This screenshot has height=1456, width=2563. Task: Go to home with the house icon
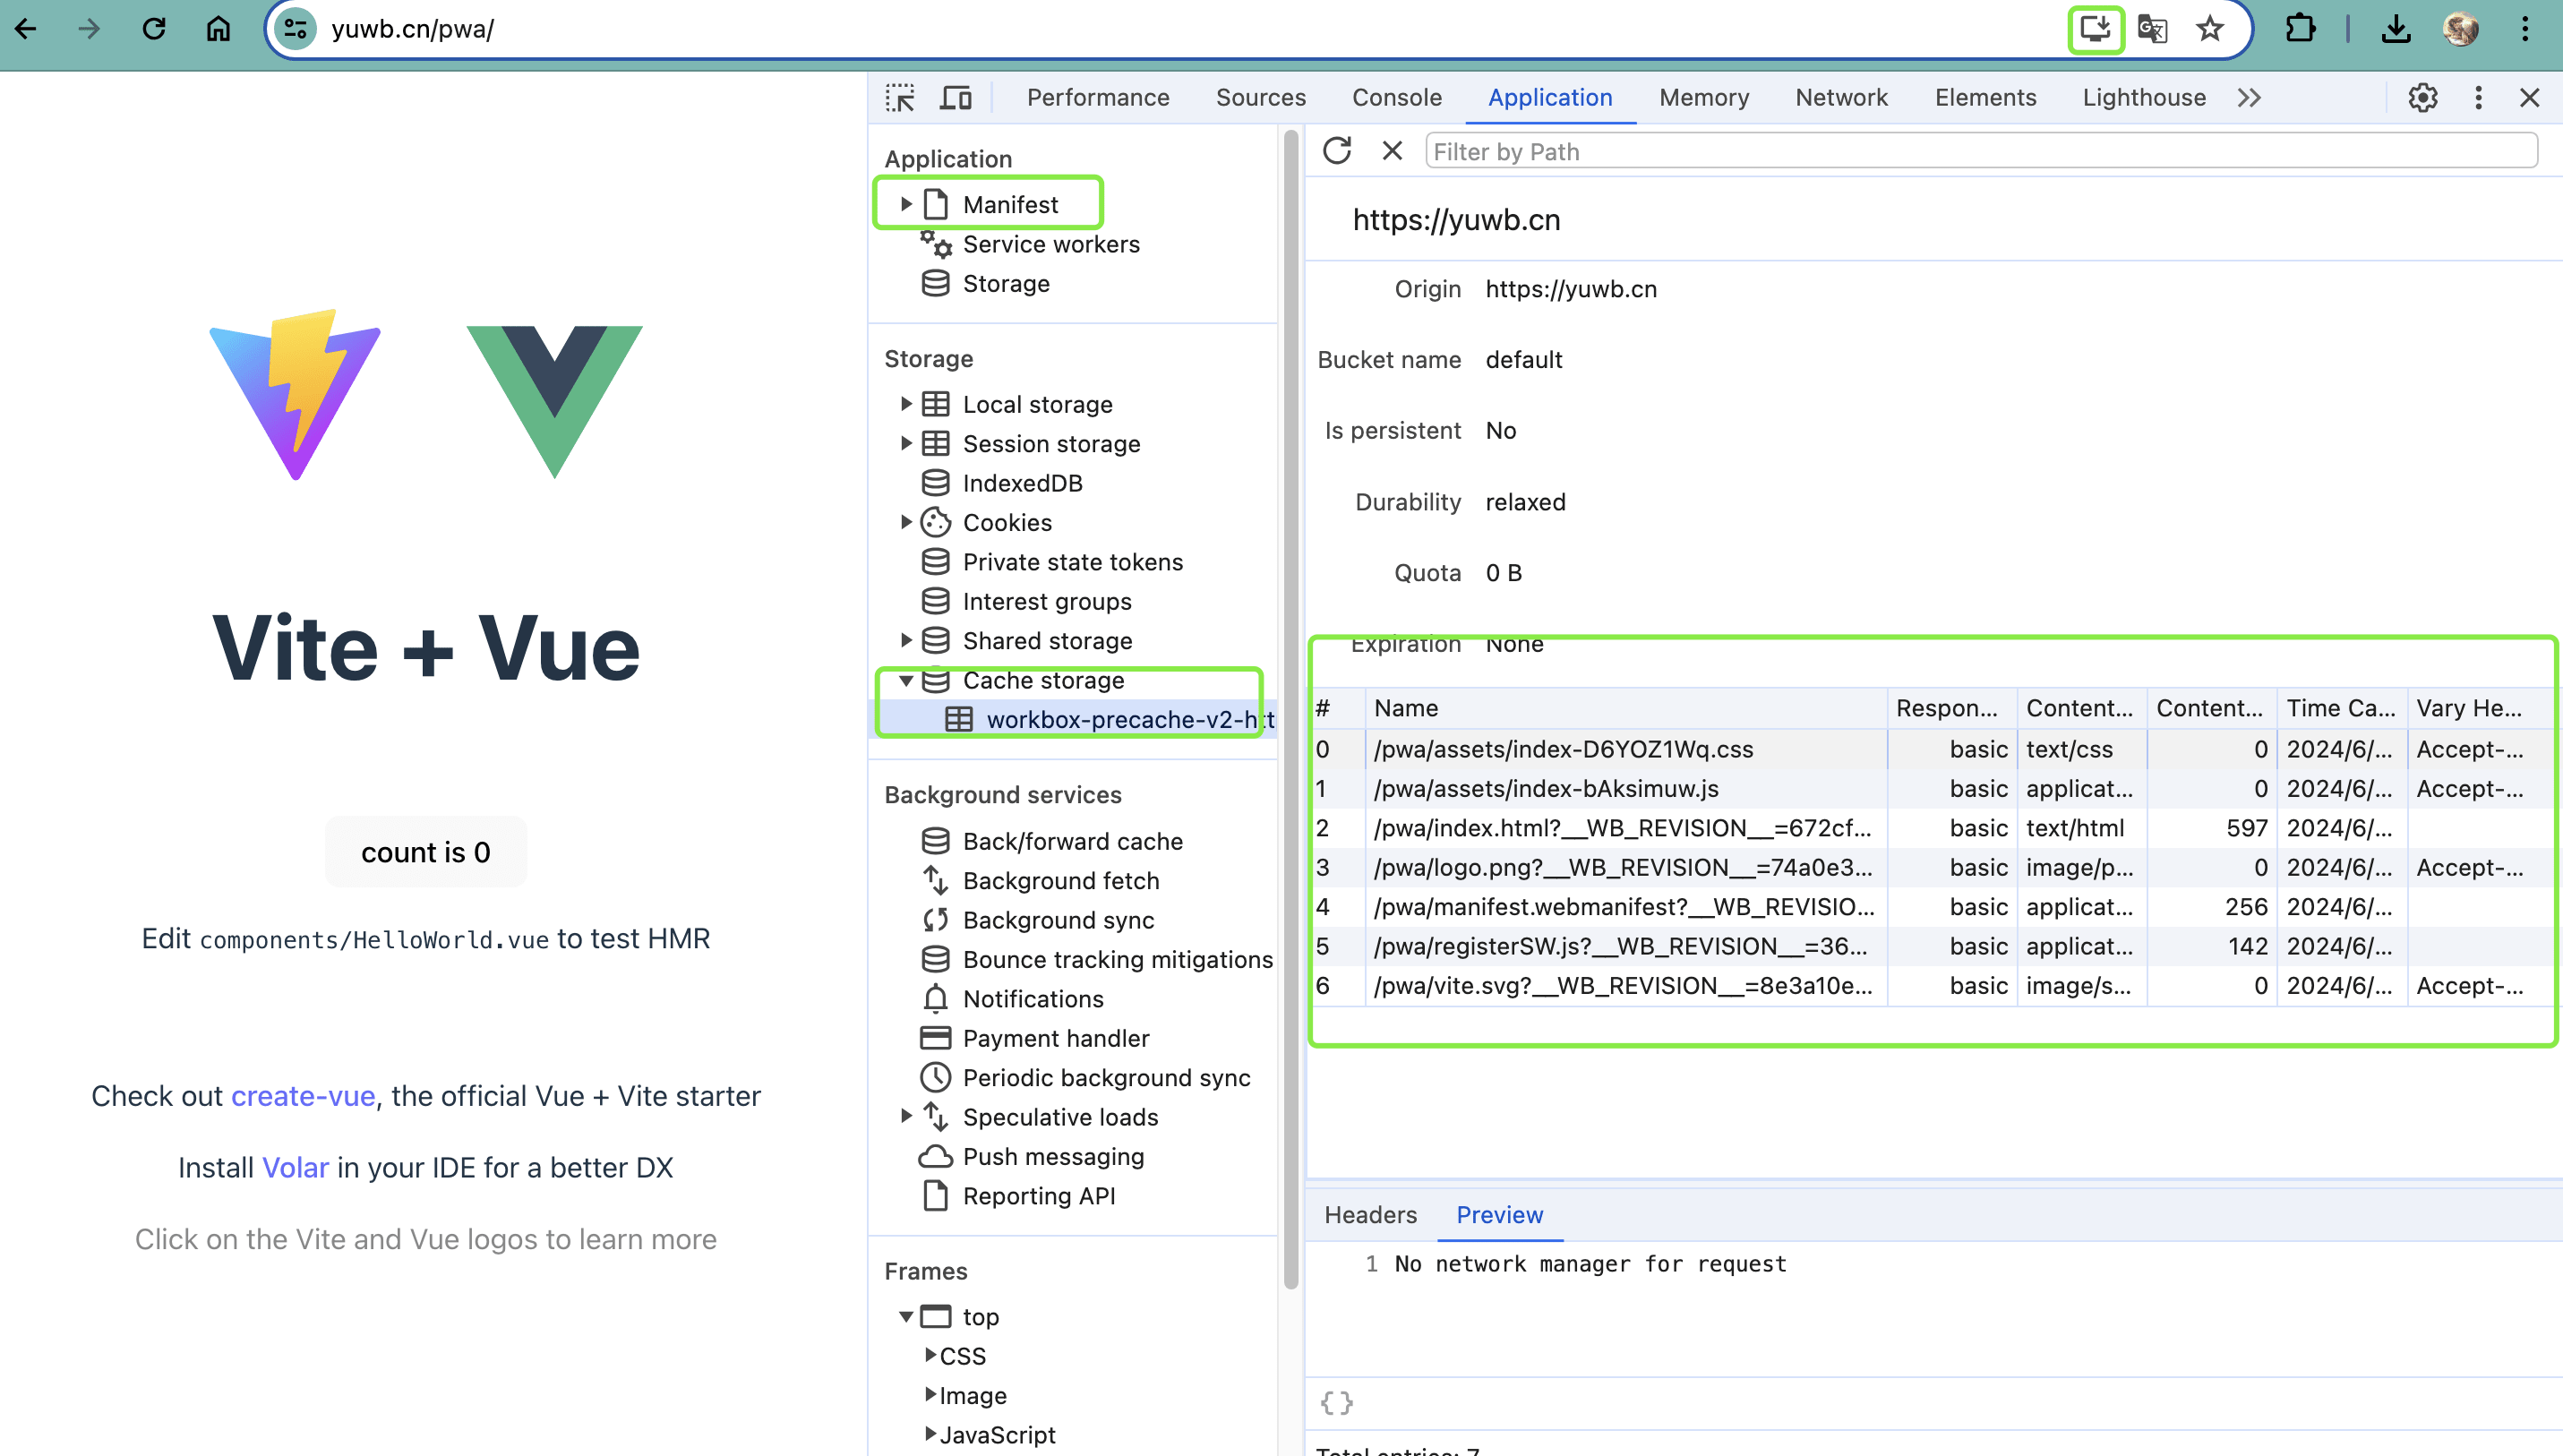(x=218, y=29)
